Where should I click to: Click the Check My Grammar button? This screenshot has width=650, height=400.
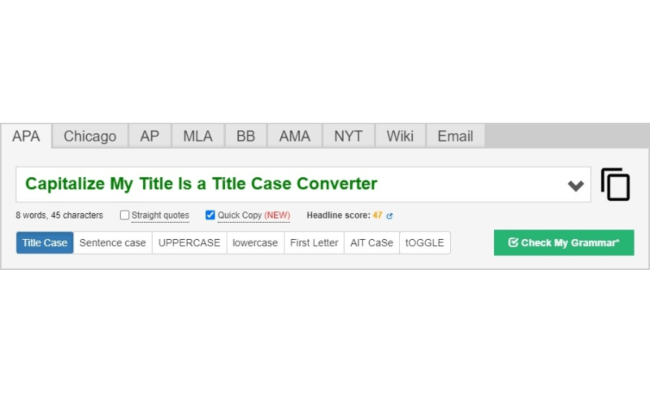(564, 242)
